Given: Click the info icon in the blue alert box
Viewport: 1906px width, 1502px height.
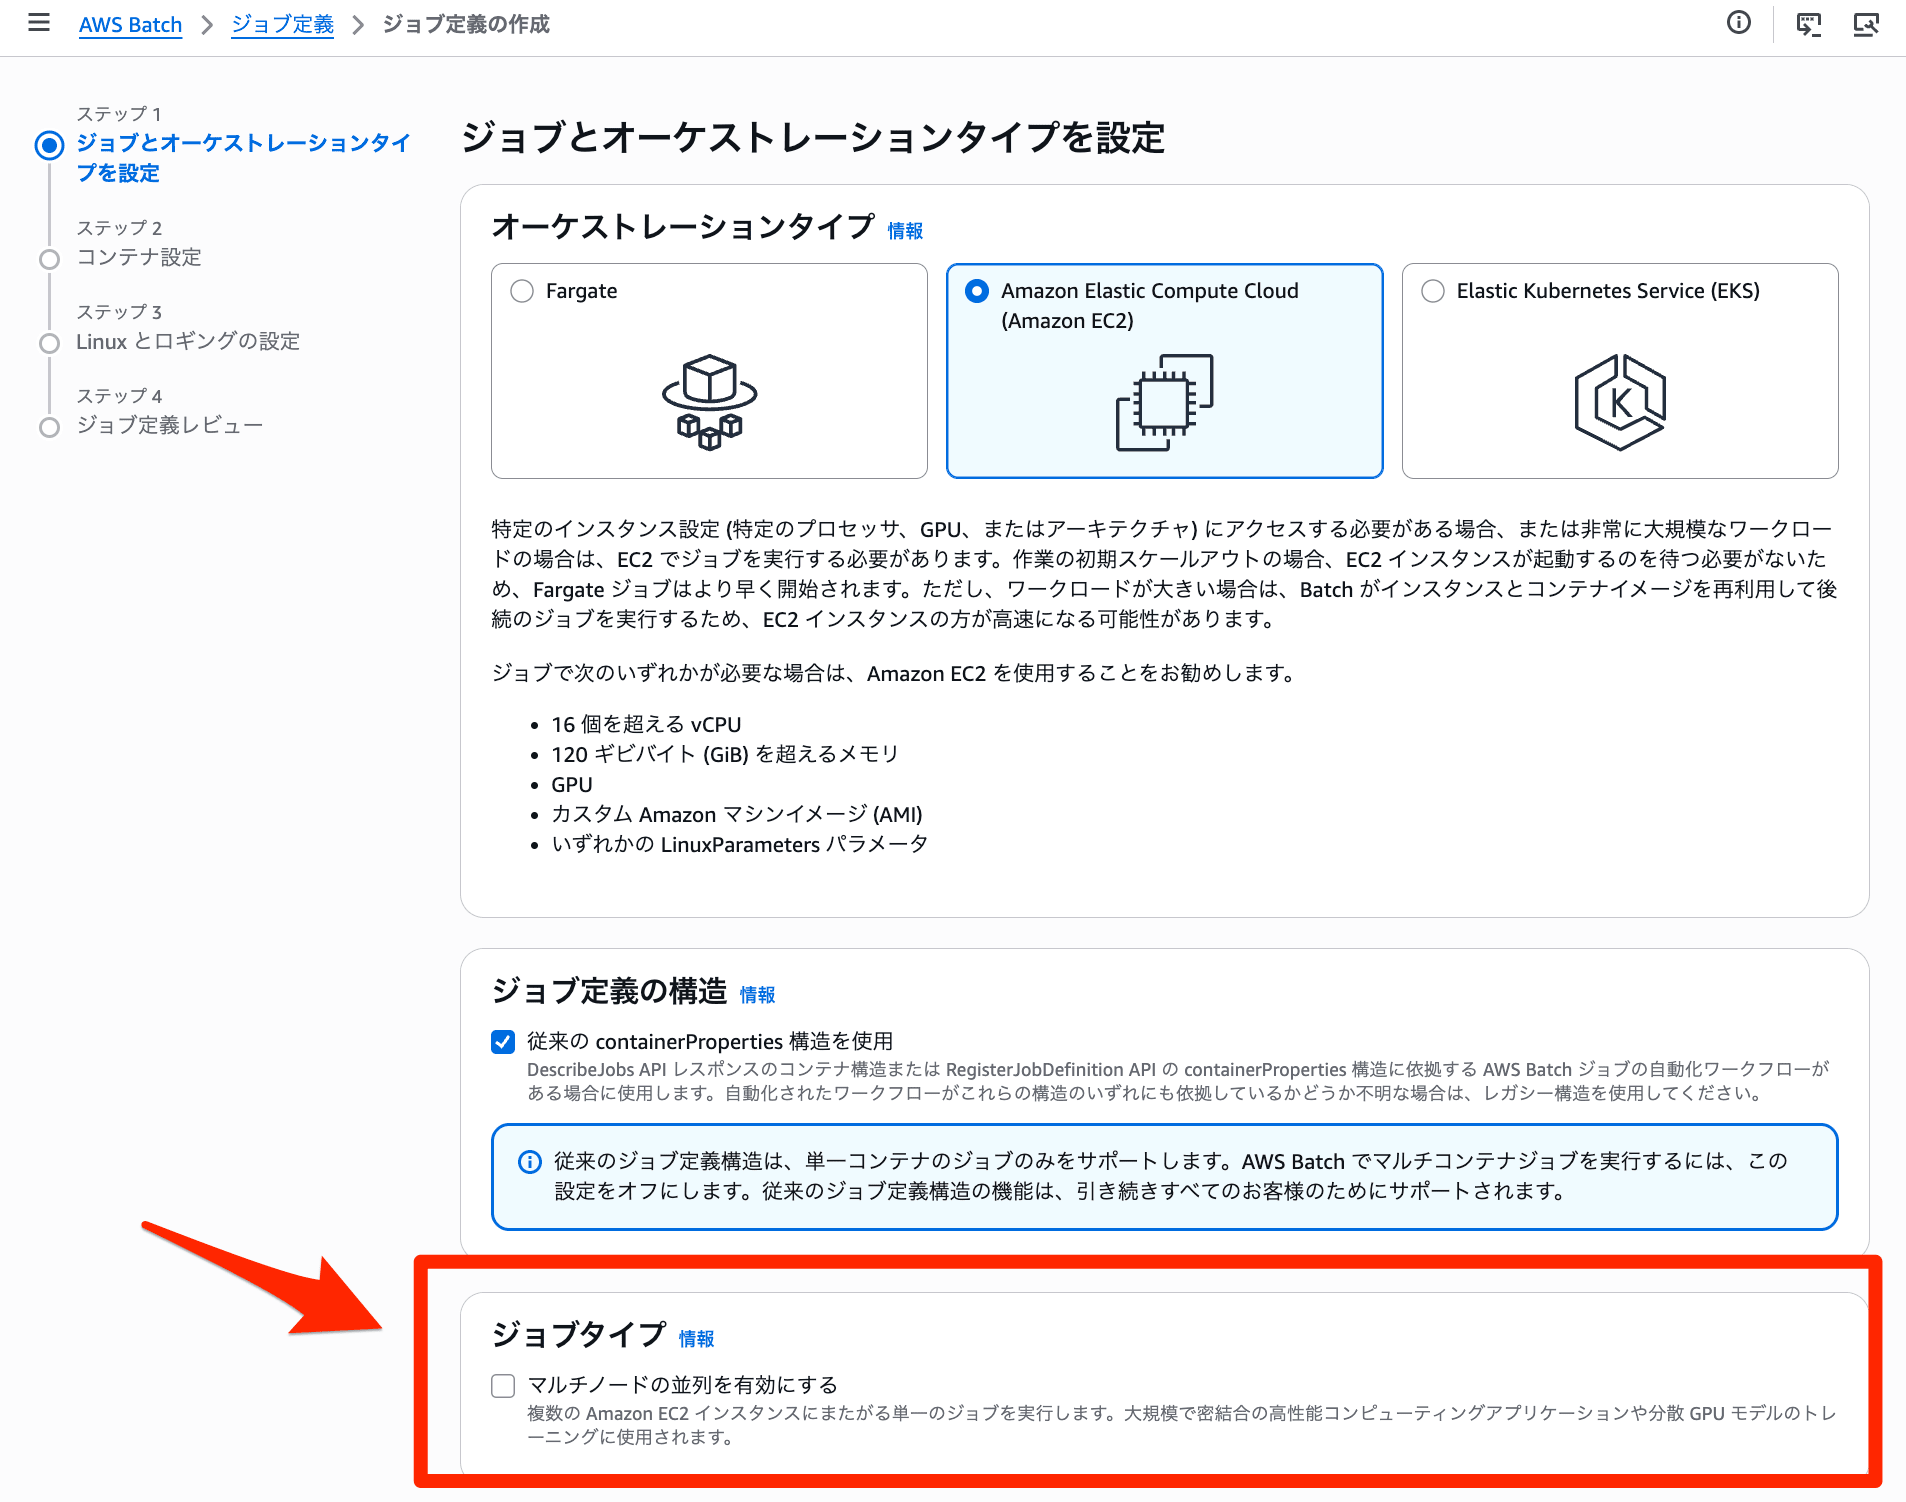Looking at the screenshot, I should click(529, 1162).
